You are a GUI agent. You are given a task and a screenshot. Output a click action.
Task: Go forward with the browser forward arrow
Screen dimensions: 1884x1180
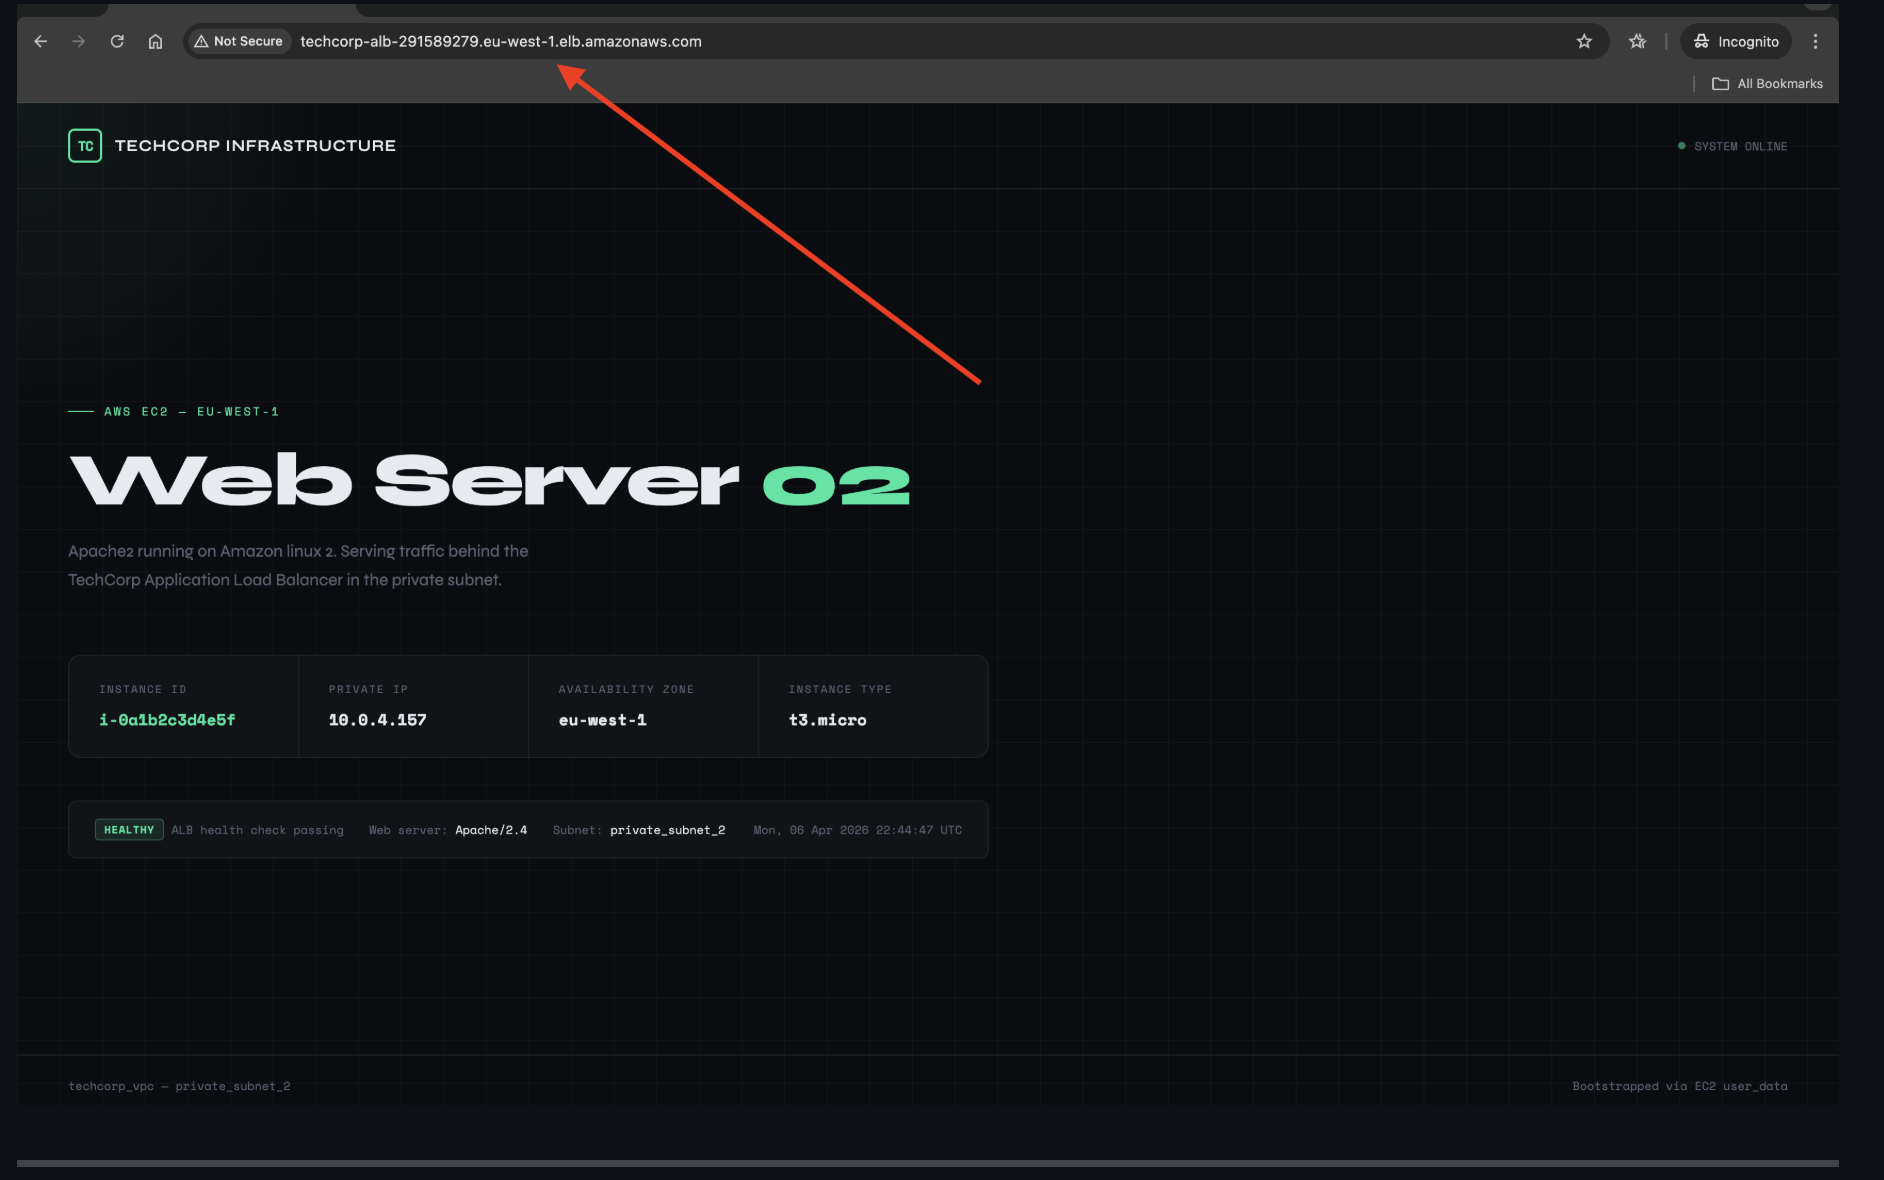(79, 42)
